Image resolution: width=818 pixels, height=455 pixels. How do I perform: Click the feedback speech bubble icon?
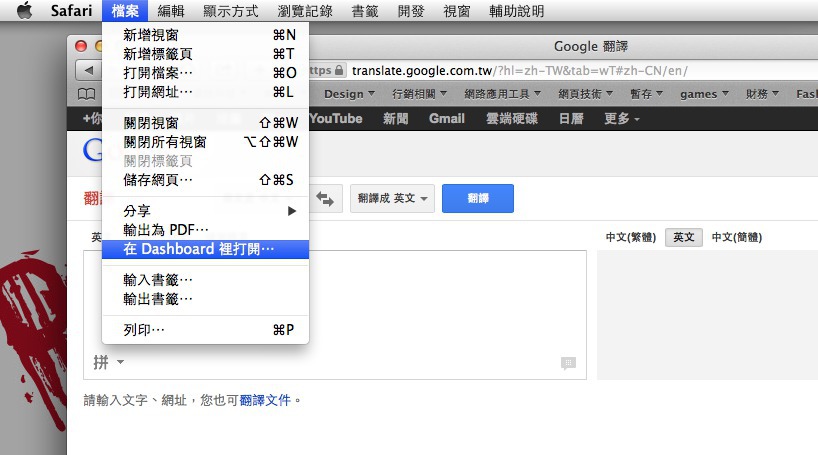click(568, 363)
